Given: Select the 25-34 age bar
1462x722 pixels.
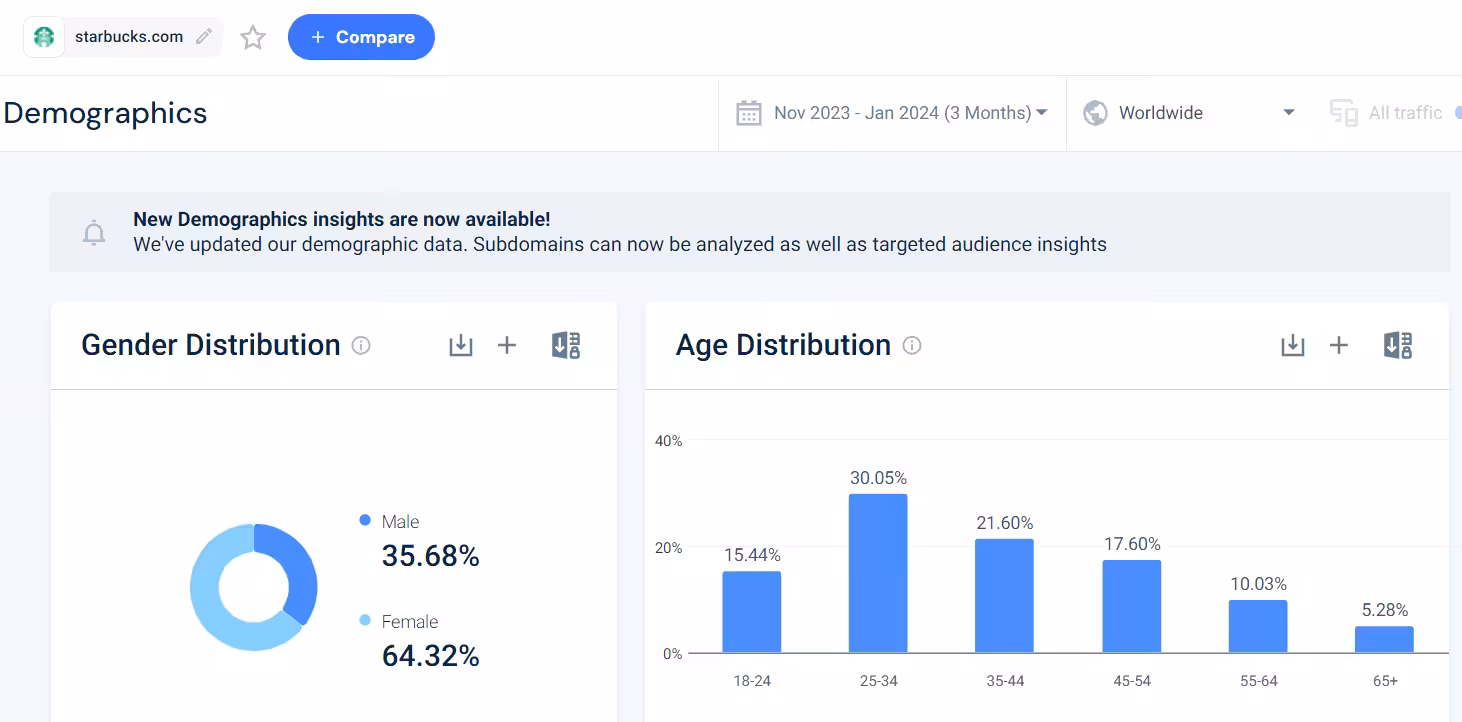Looking at the screenshot, I should point(878,573).
